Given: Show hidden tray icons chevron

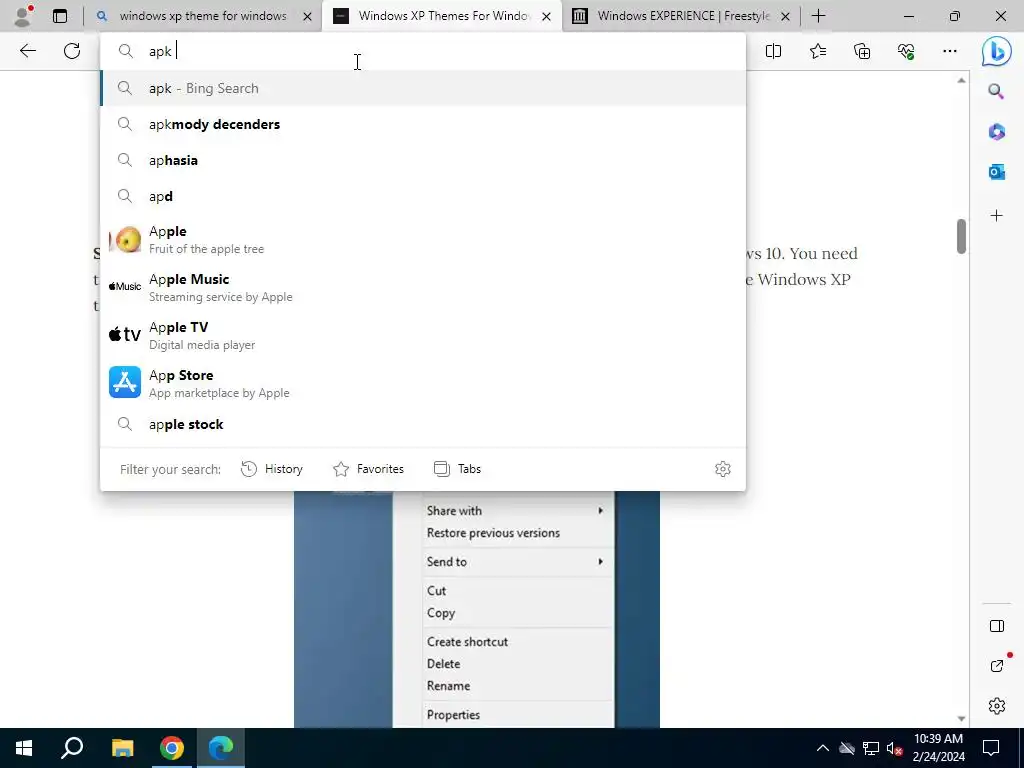Looking at the screenshot, I should [x=823, y=748].
